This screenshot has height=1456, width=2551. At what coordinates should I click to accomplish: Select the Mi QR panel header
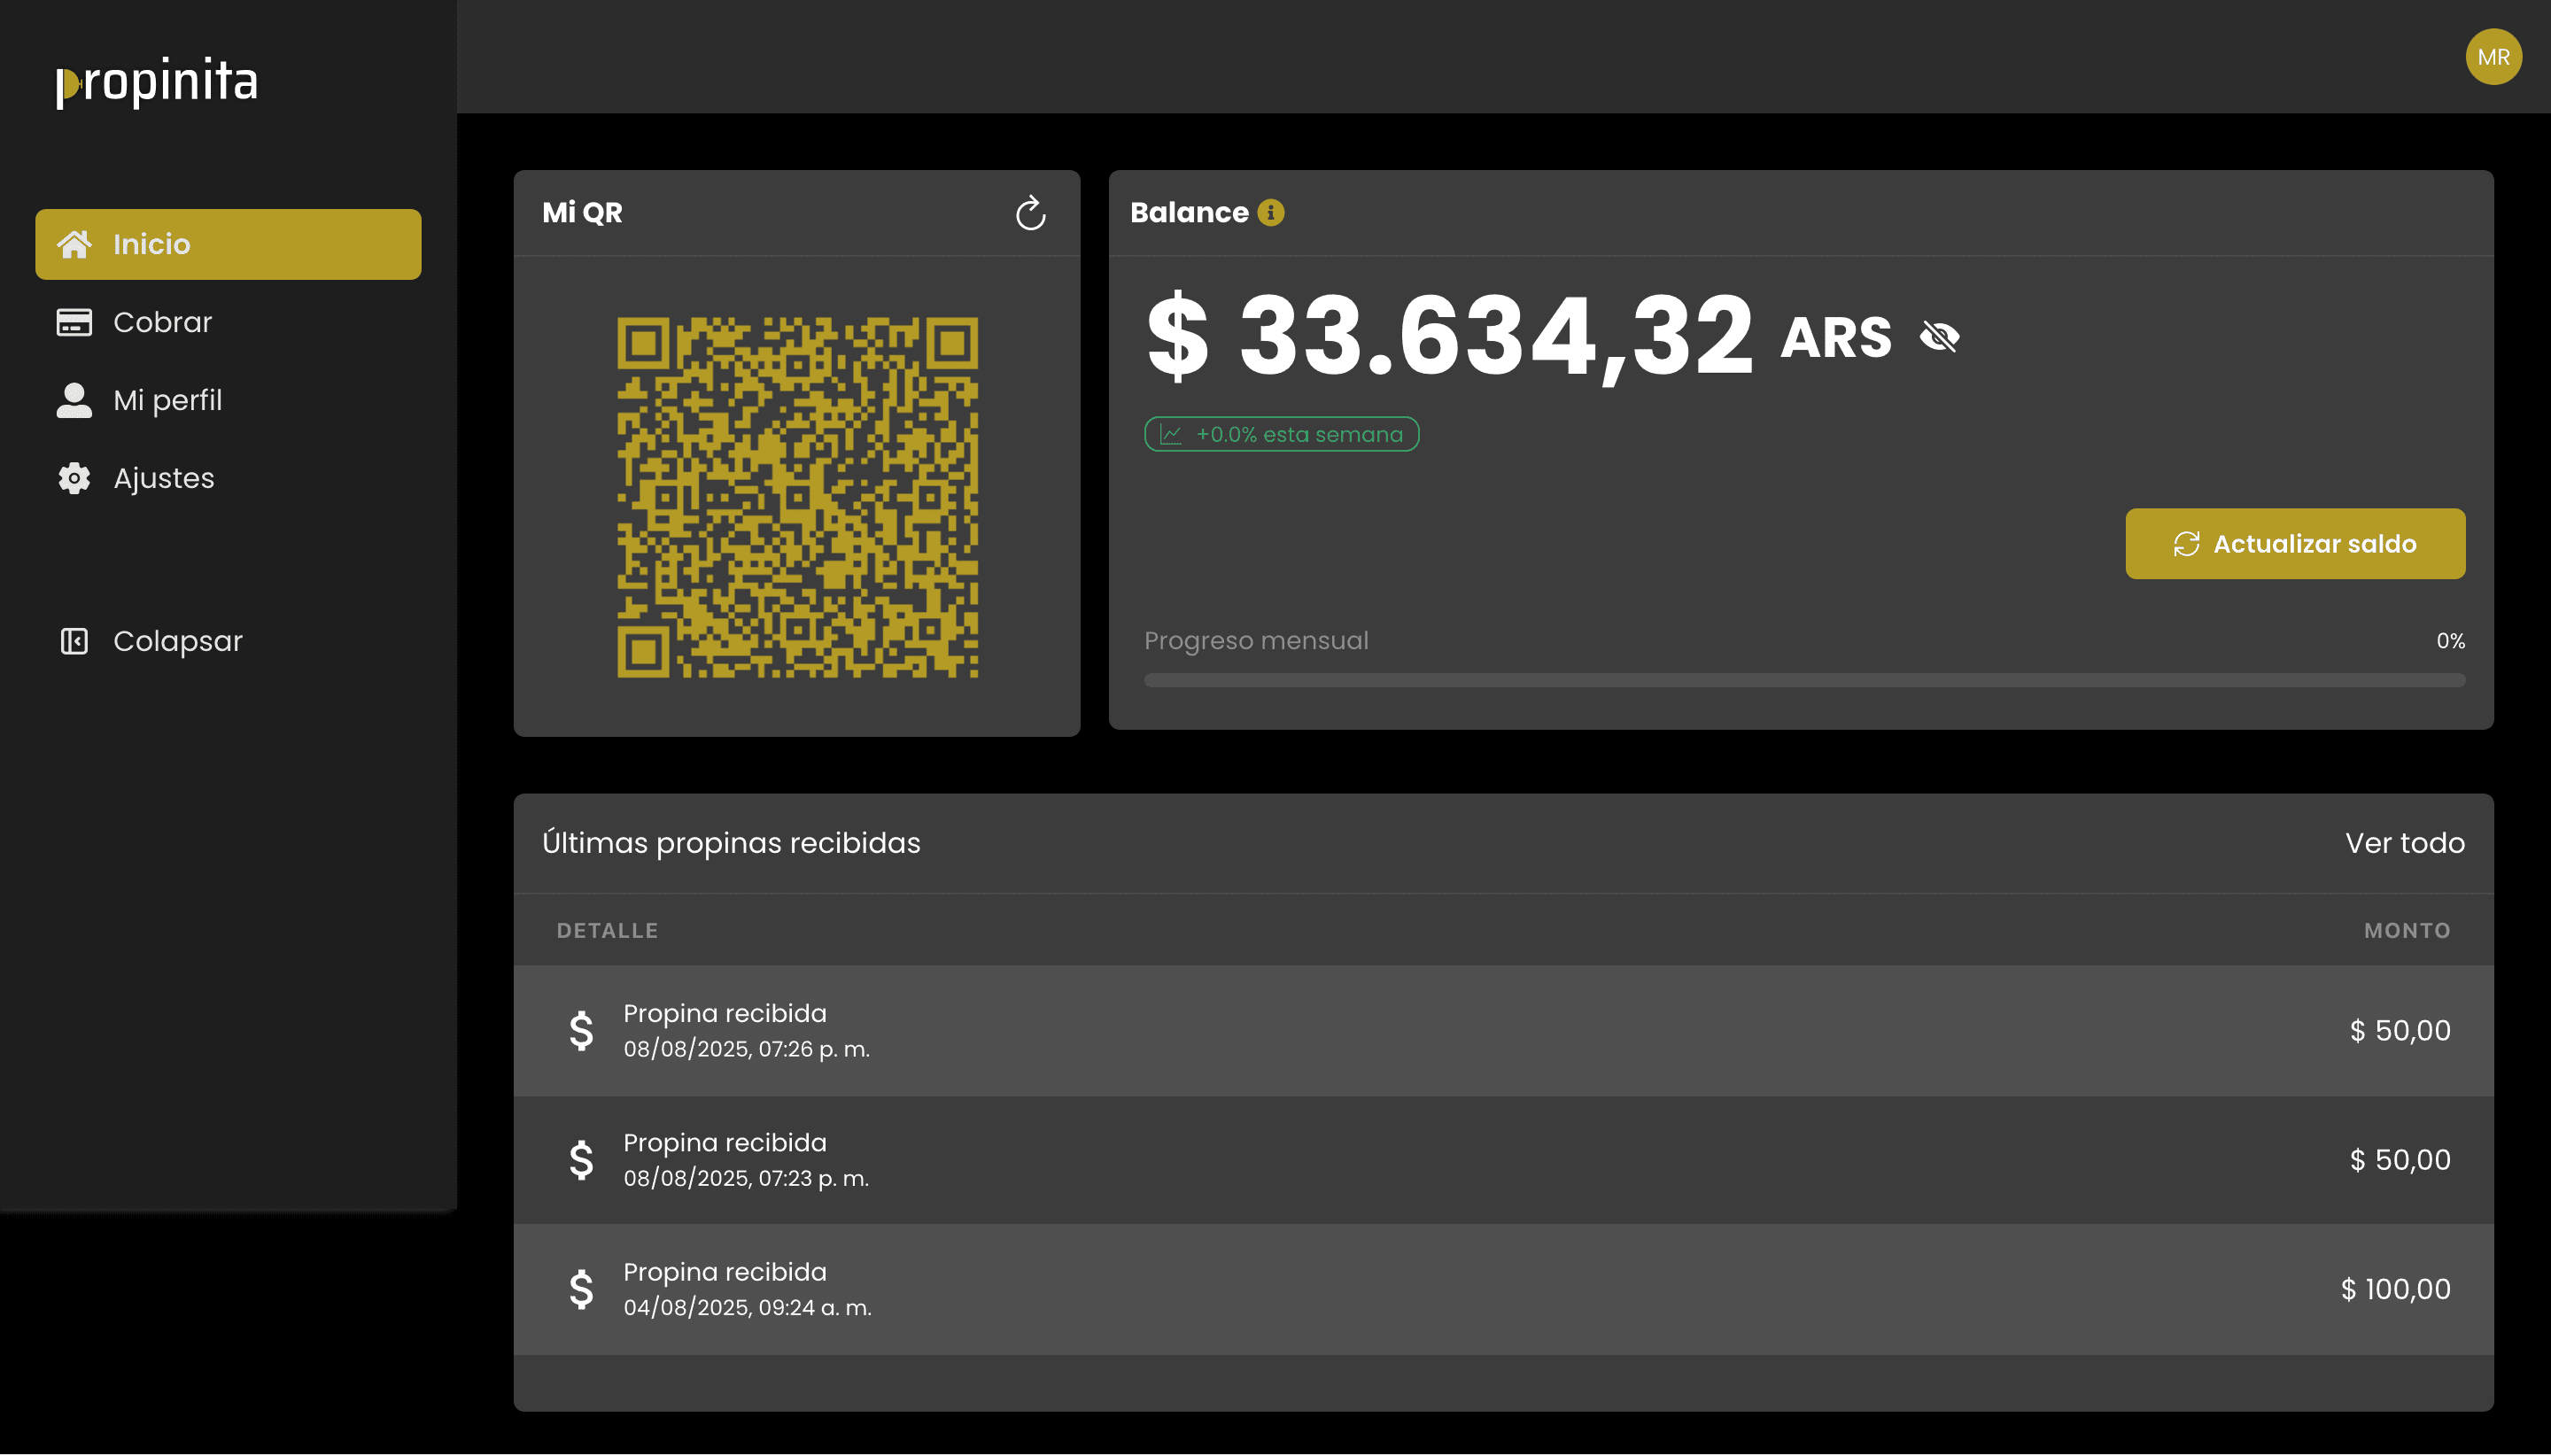[583, 212]
